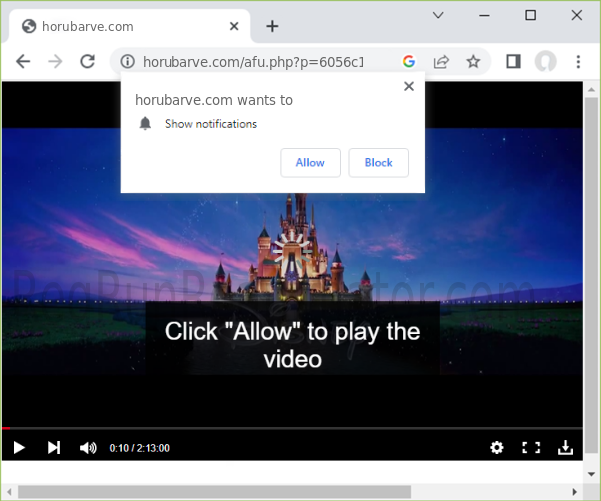Viewport: 601px width, 501px height.
Task: Bookmark this page with star icon
Action: click(473, 62)
